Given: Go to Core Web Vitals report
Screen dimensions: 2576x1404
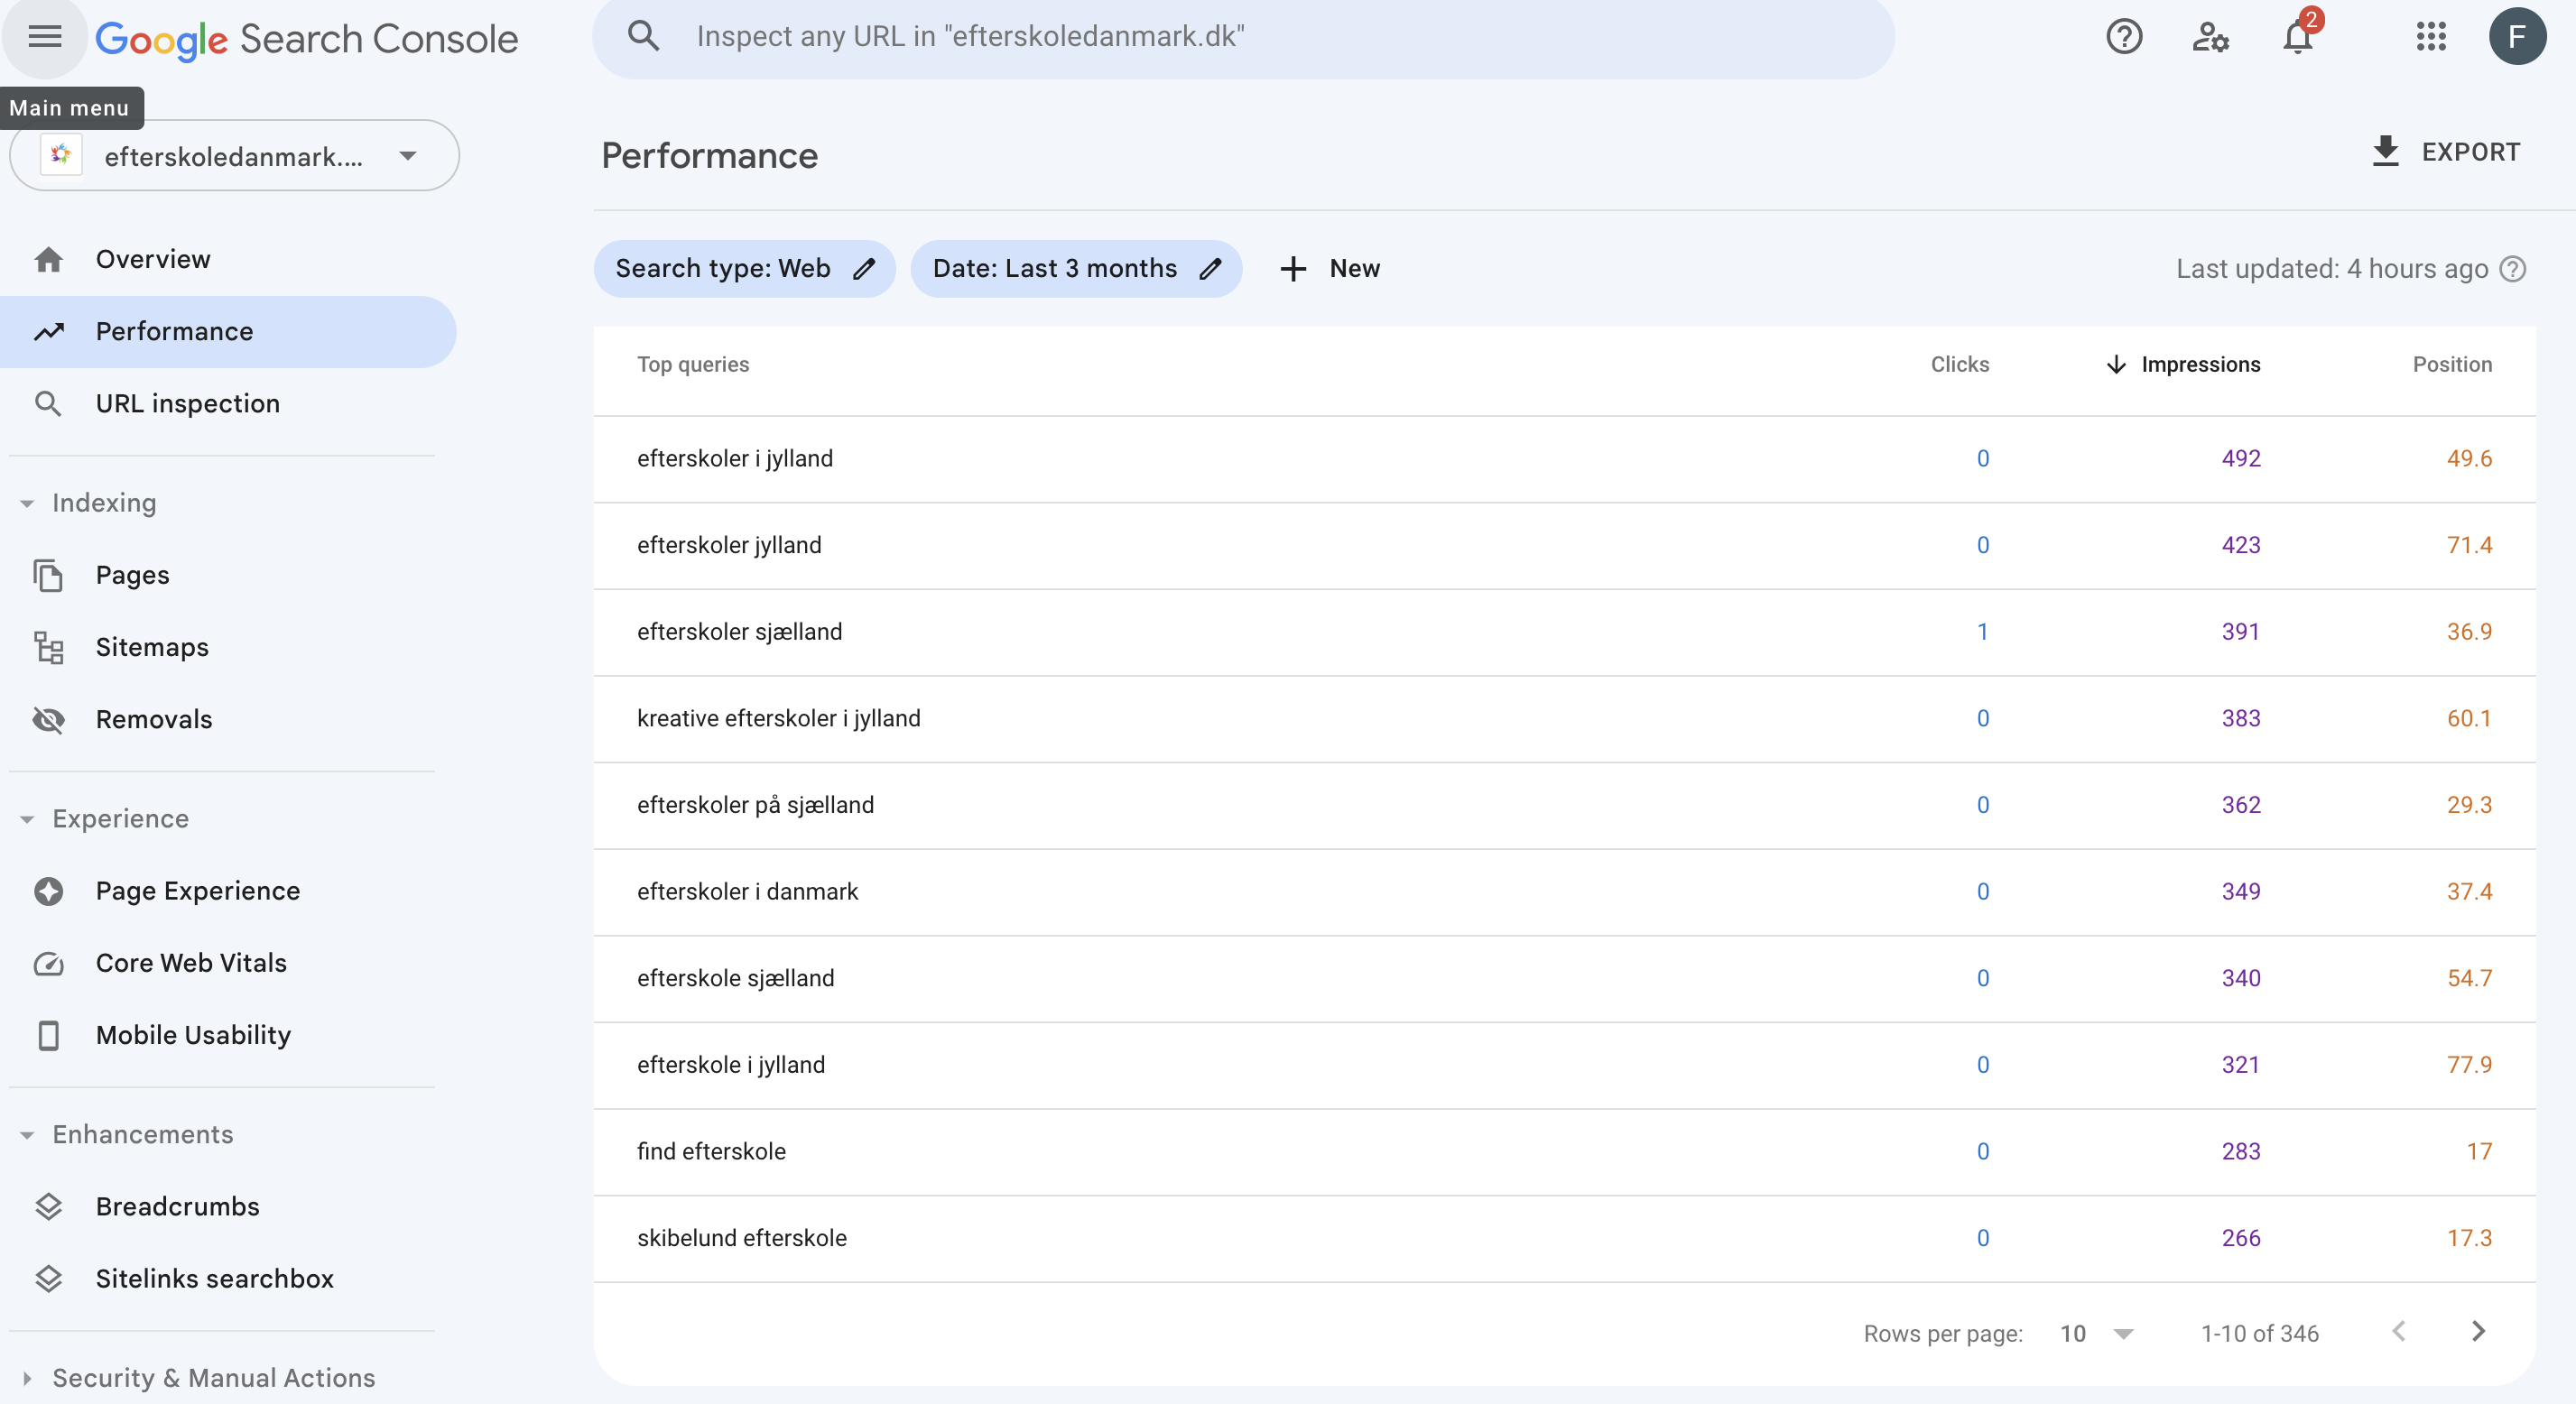Looking at the screenshot, I should (191, 963).
